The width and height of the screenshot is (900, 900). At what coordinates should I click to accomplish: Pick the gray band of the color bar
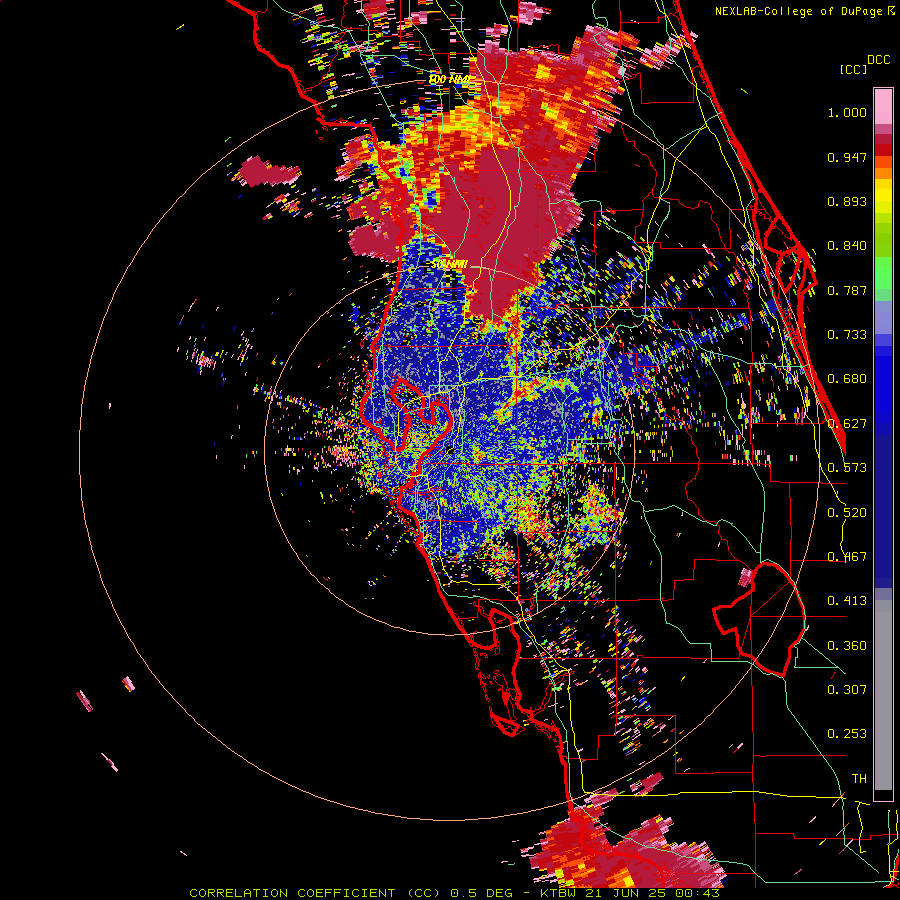pyautogui.click(x=883, y=695)
